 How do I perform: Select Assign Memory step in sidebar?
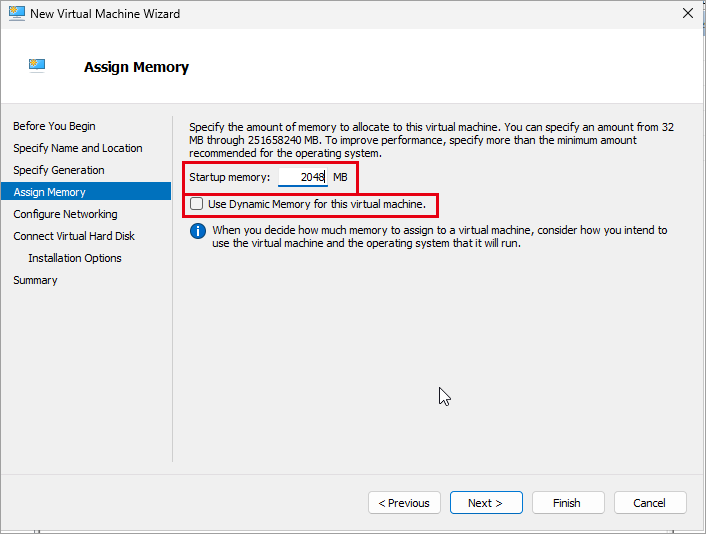pyautogui.click(x=86, y=191)
